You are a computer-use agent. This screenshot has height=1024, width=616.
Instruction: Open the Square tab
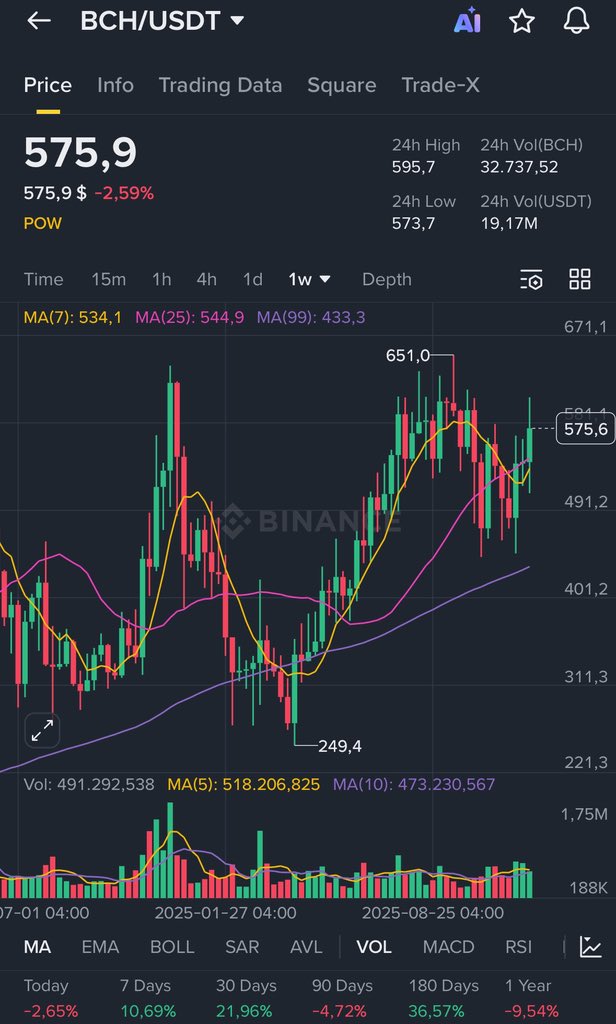point(342,85)
